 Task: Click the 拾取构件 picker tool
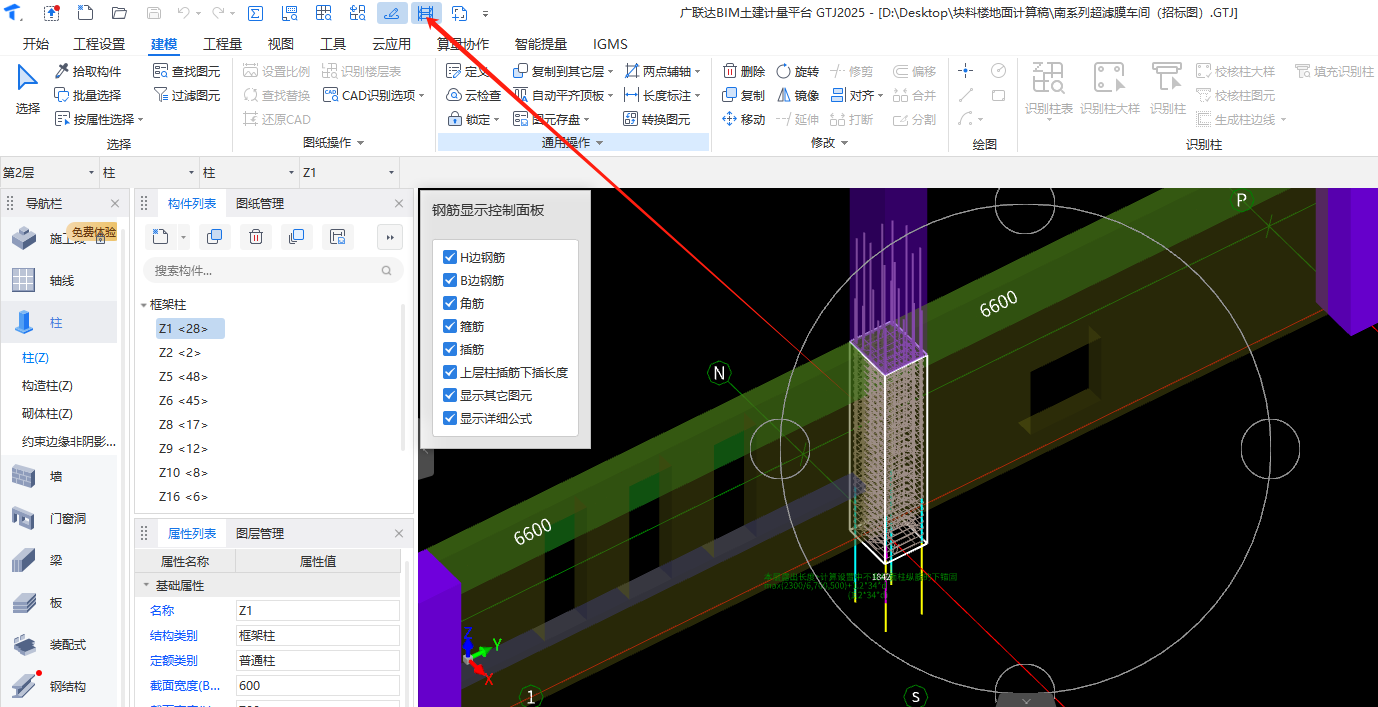click(x=88, y=71)
